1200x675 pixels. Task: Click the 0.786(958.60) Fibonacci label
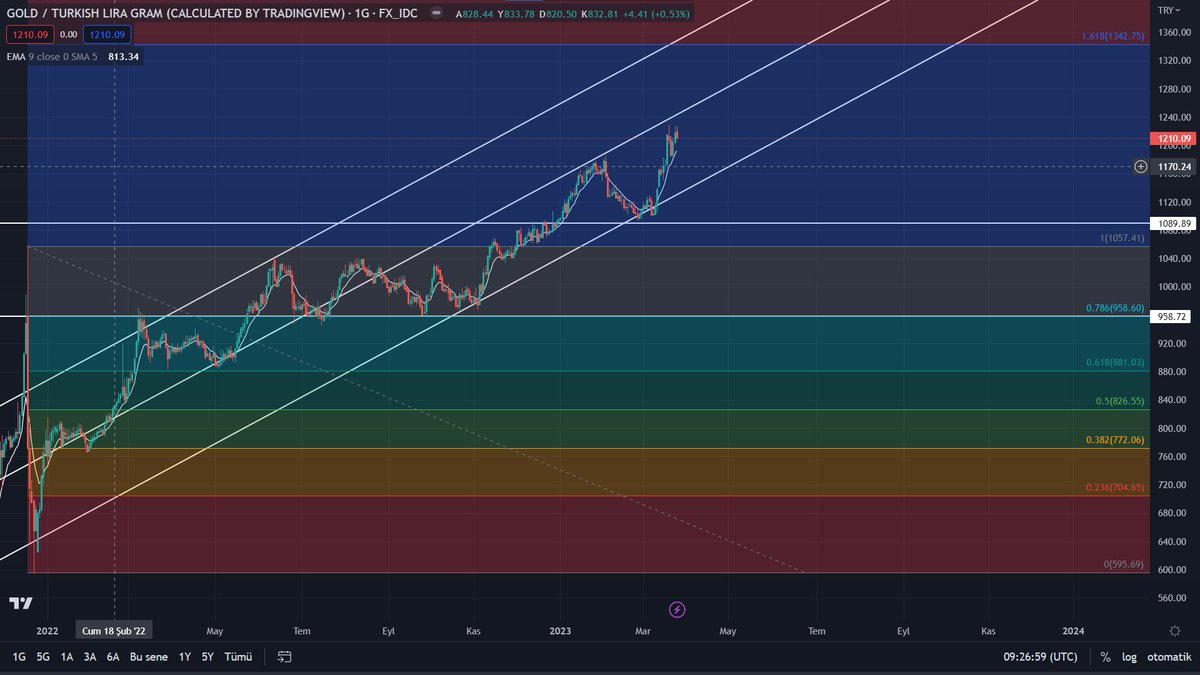tap(1117, 308)
